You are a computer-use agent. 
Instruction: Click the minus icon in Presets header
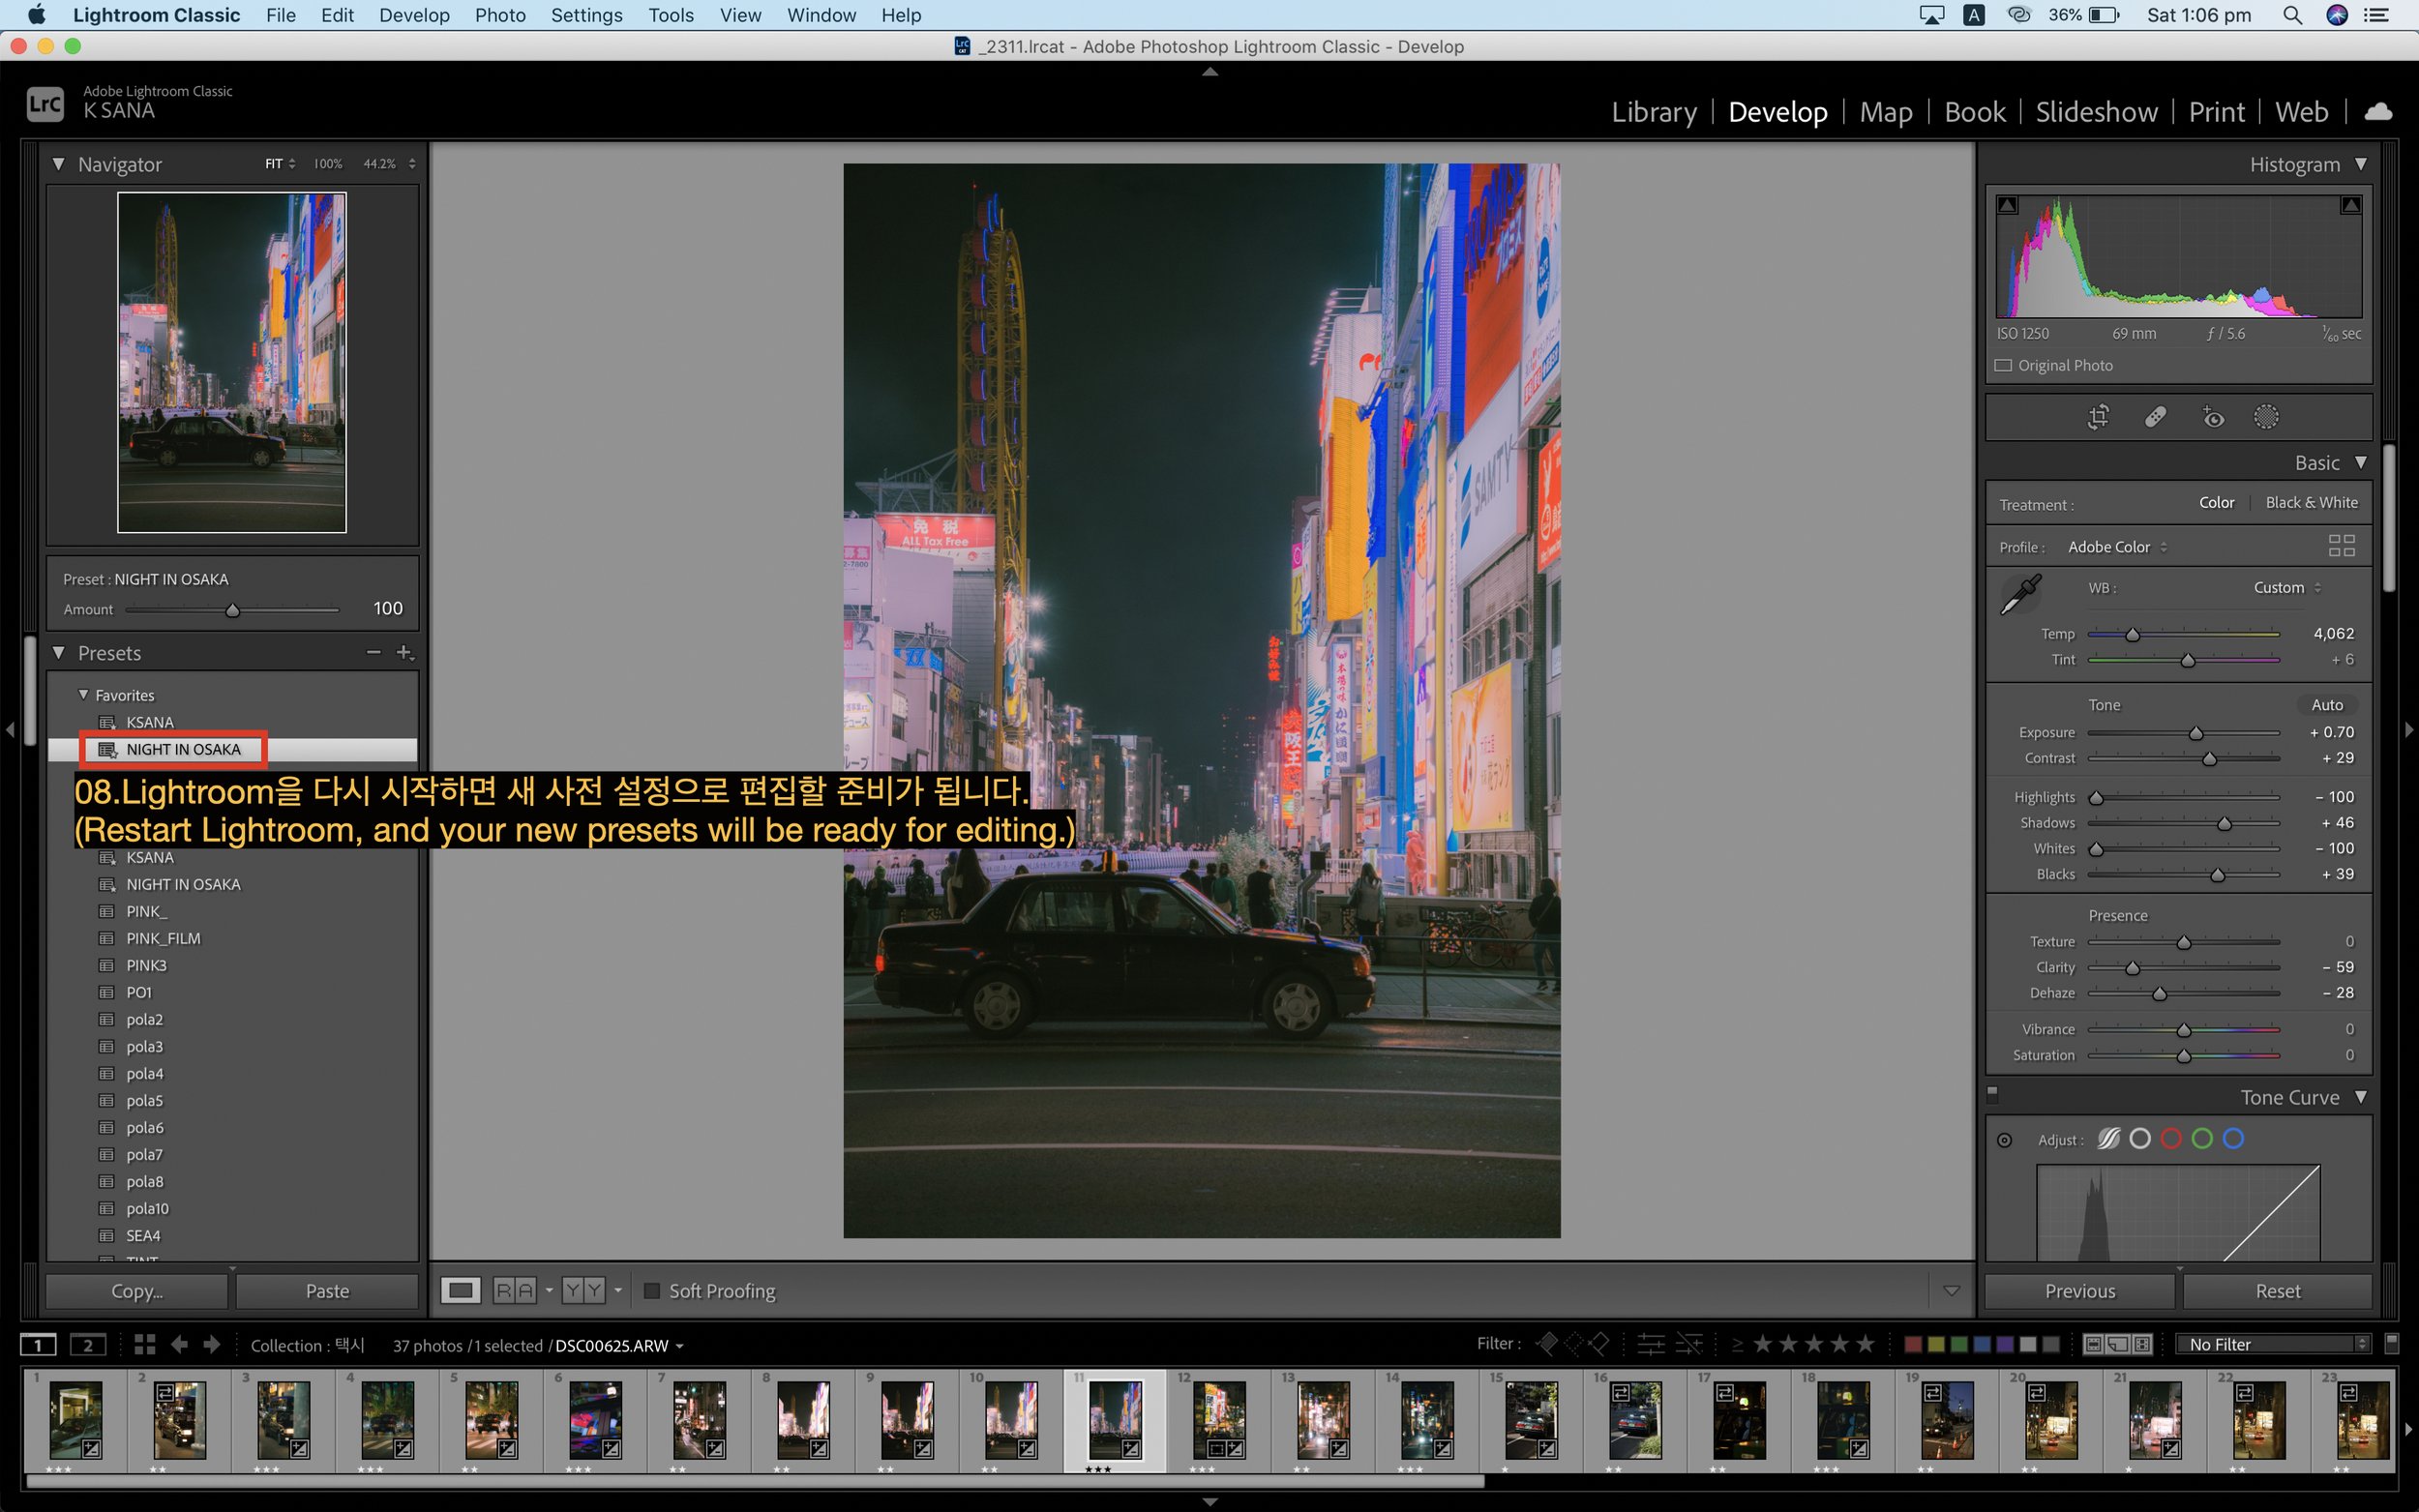click(373, 652)
